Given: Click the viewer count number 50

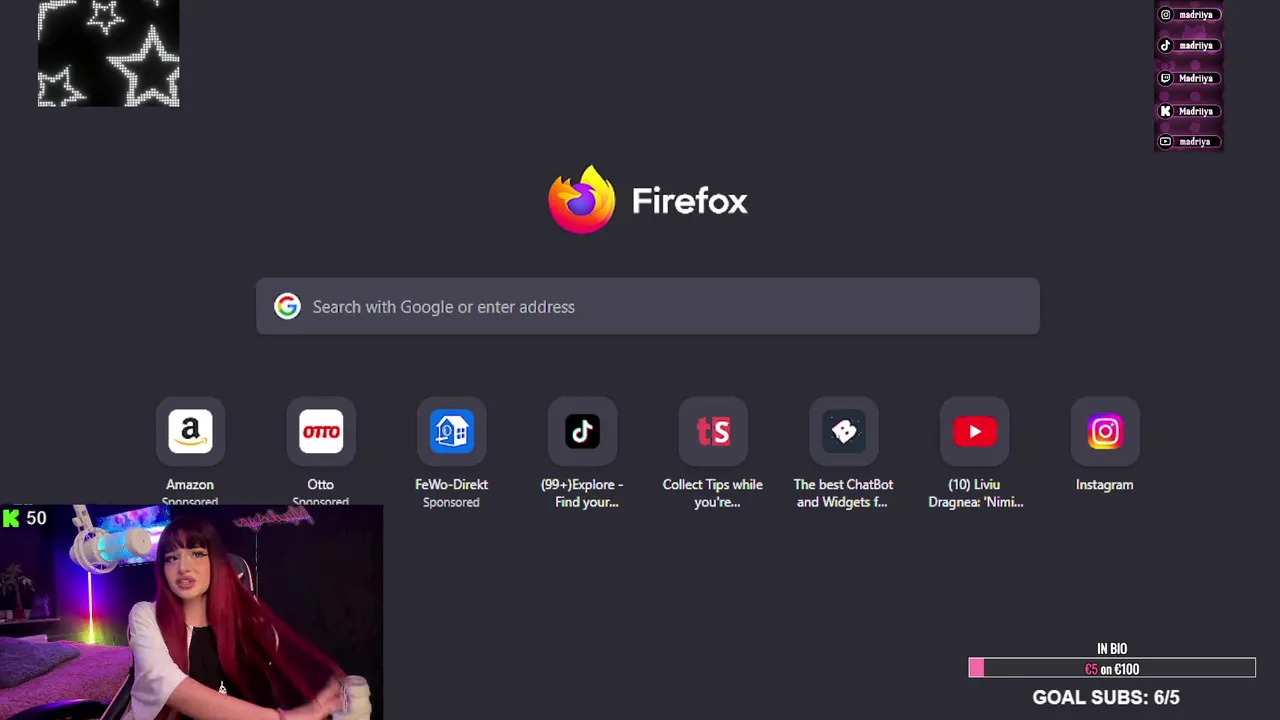Looking at the screenshot, I should pyautogui.click(x=37, y=518).
